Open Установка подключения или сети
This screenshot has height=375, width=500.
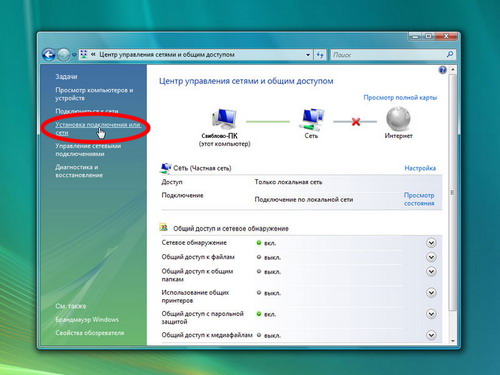pyautogui.click(x=98, y=128)
